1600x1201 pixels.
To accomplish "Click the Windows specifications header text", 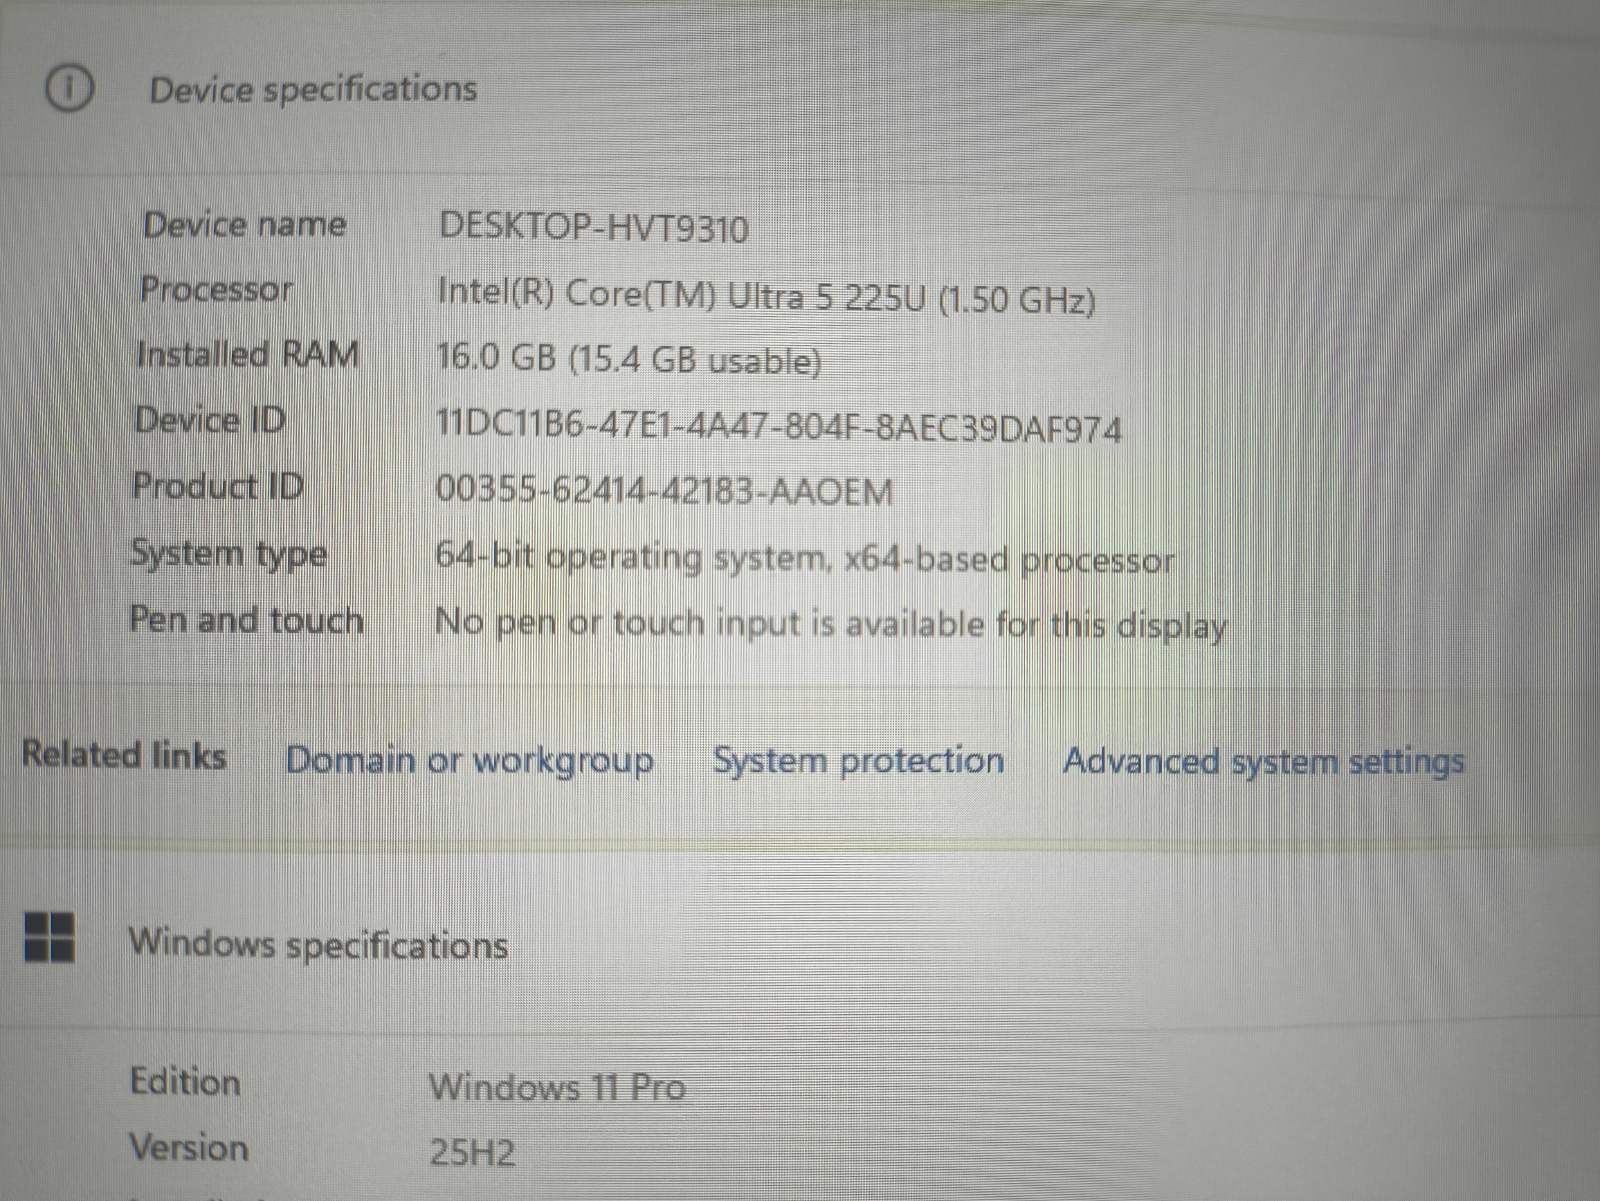I will 318,942.
